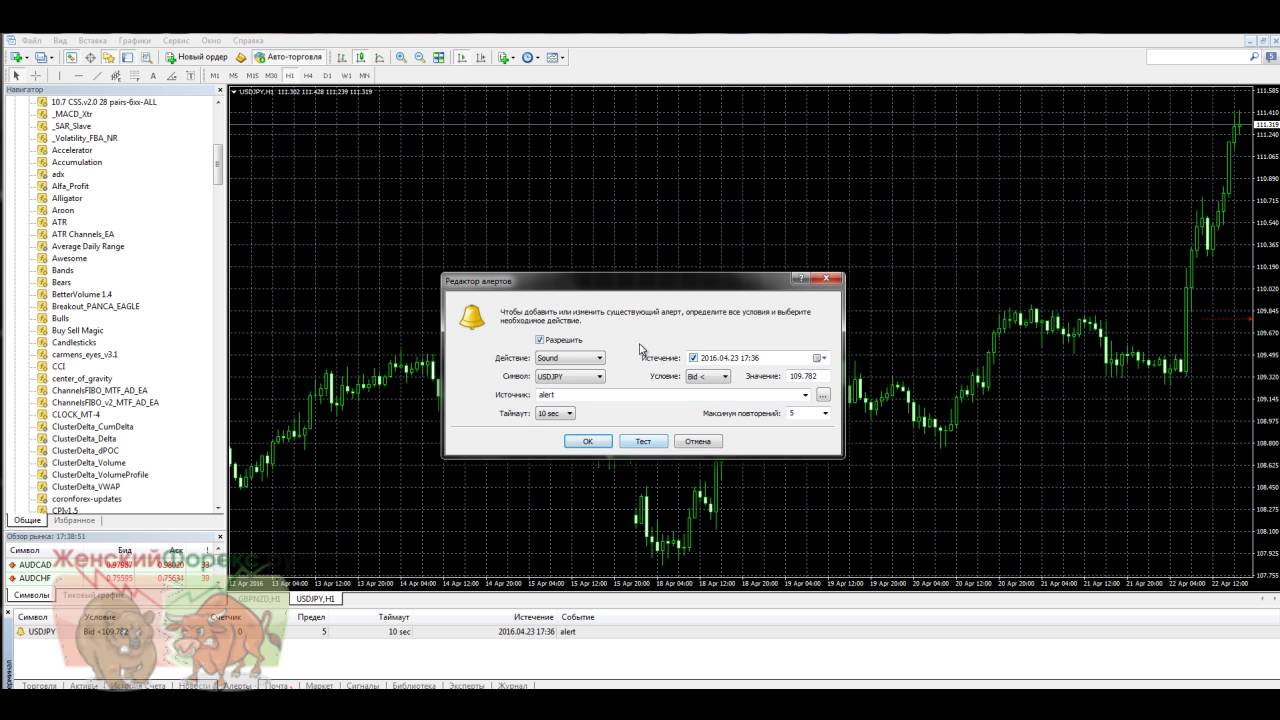Open the Сервис menu
This screenshot has height=720, width=1280.
click(176, 41)
